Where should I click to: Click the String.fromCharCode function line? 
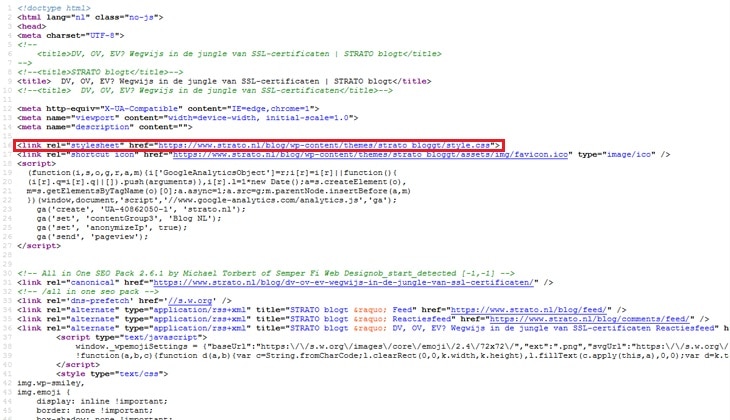tap(401, 355)
